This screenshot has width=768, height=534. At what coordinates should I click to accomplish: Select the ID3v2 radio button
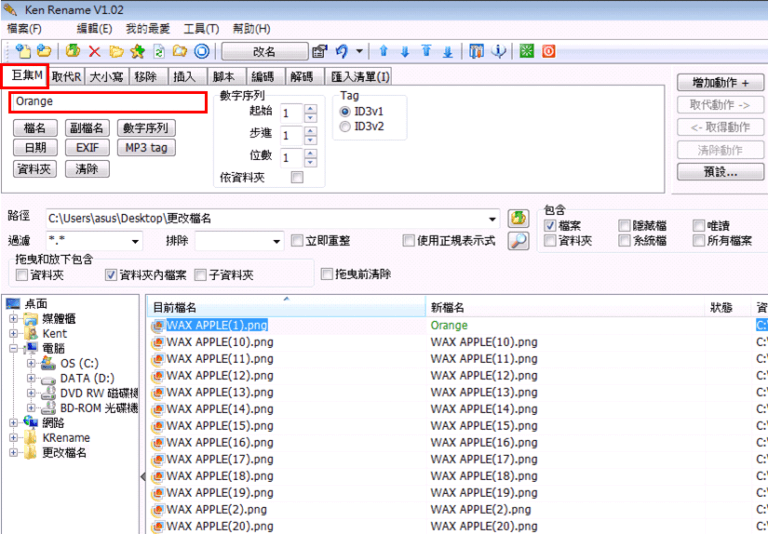tap(346, 127)
